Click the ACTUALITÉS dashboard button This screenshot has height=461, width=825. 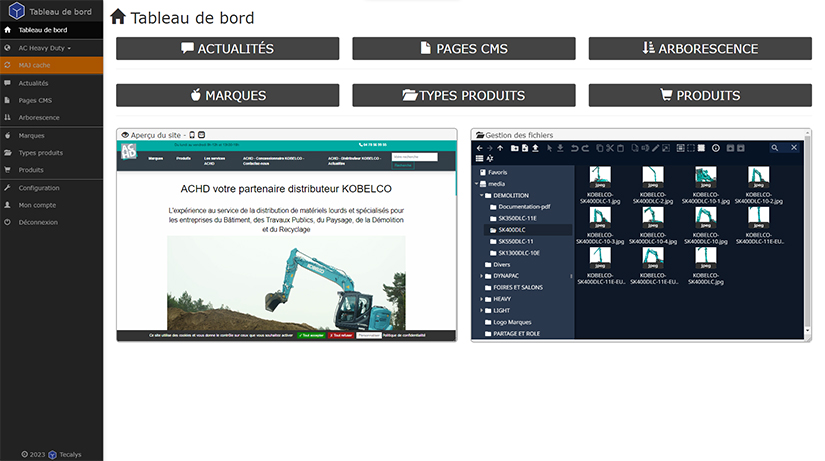[227, 48]
